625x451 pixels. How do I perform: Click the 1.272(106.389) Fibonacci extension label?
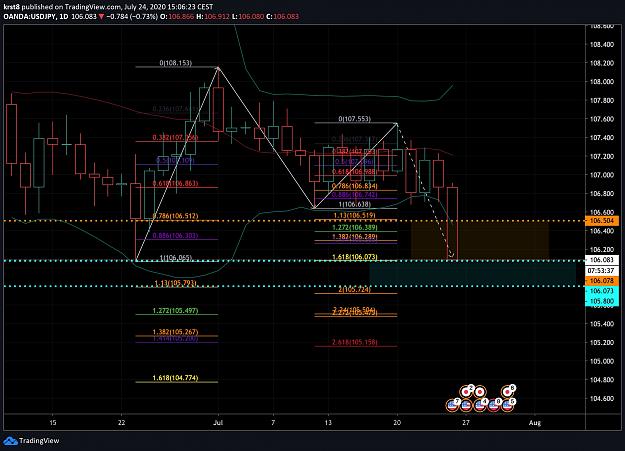354,227
